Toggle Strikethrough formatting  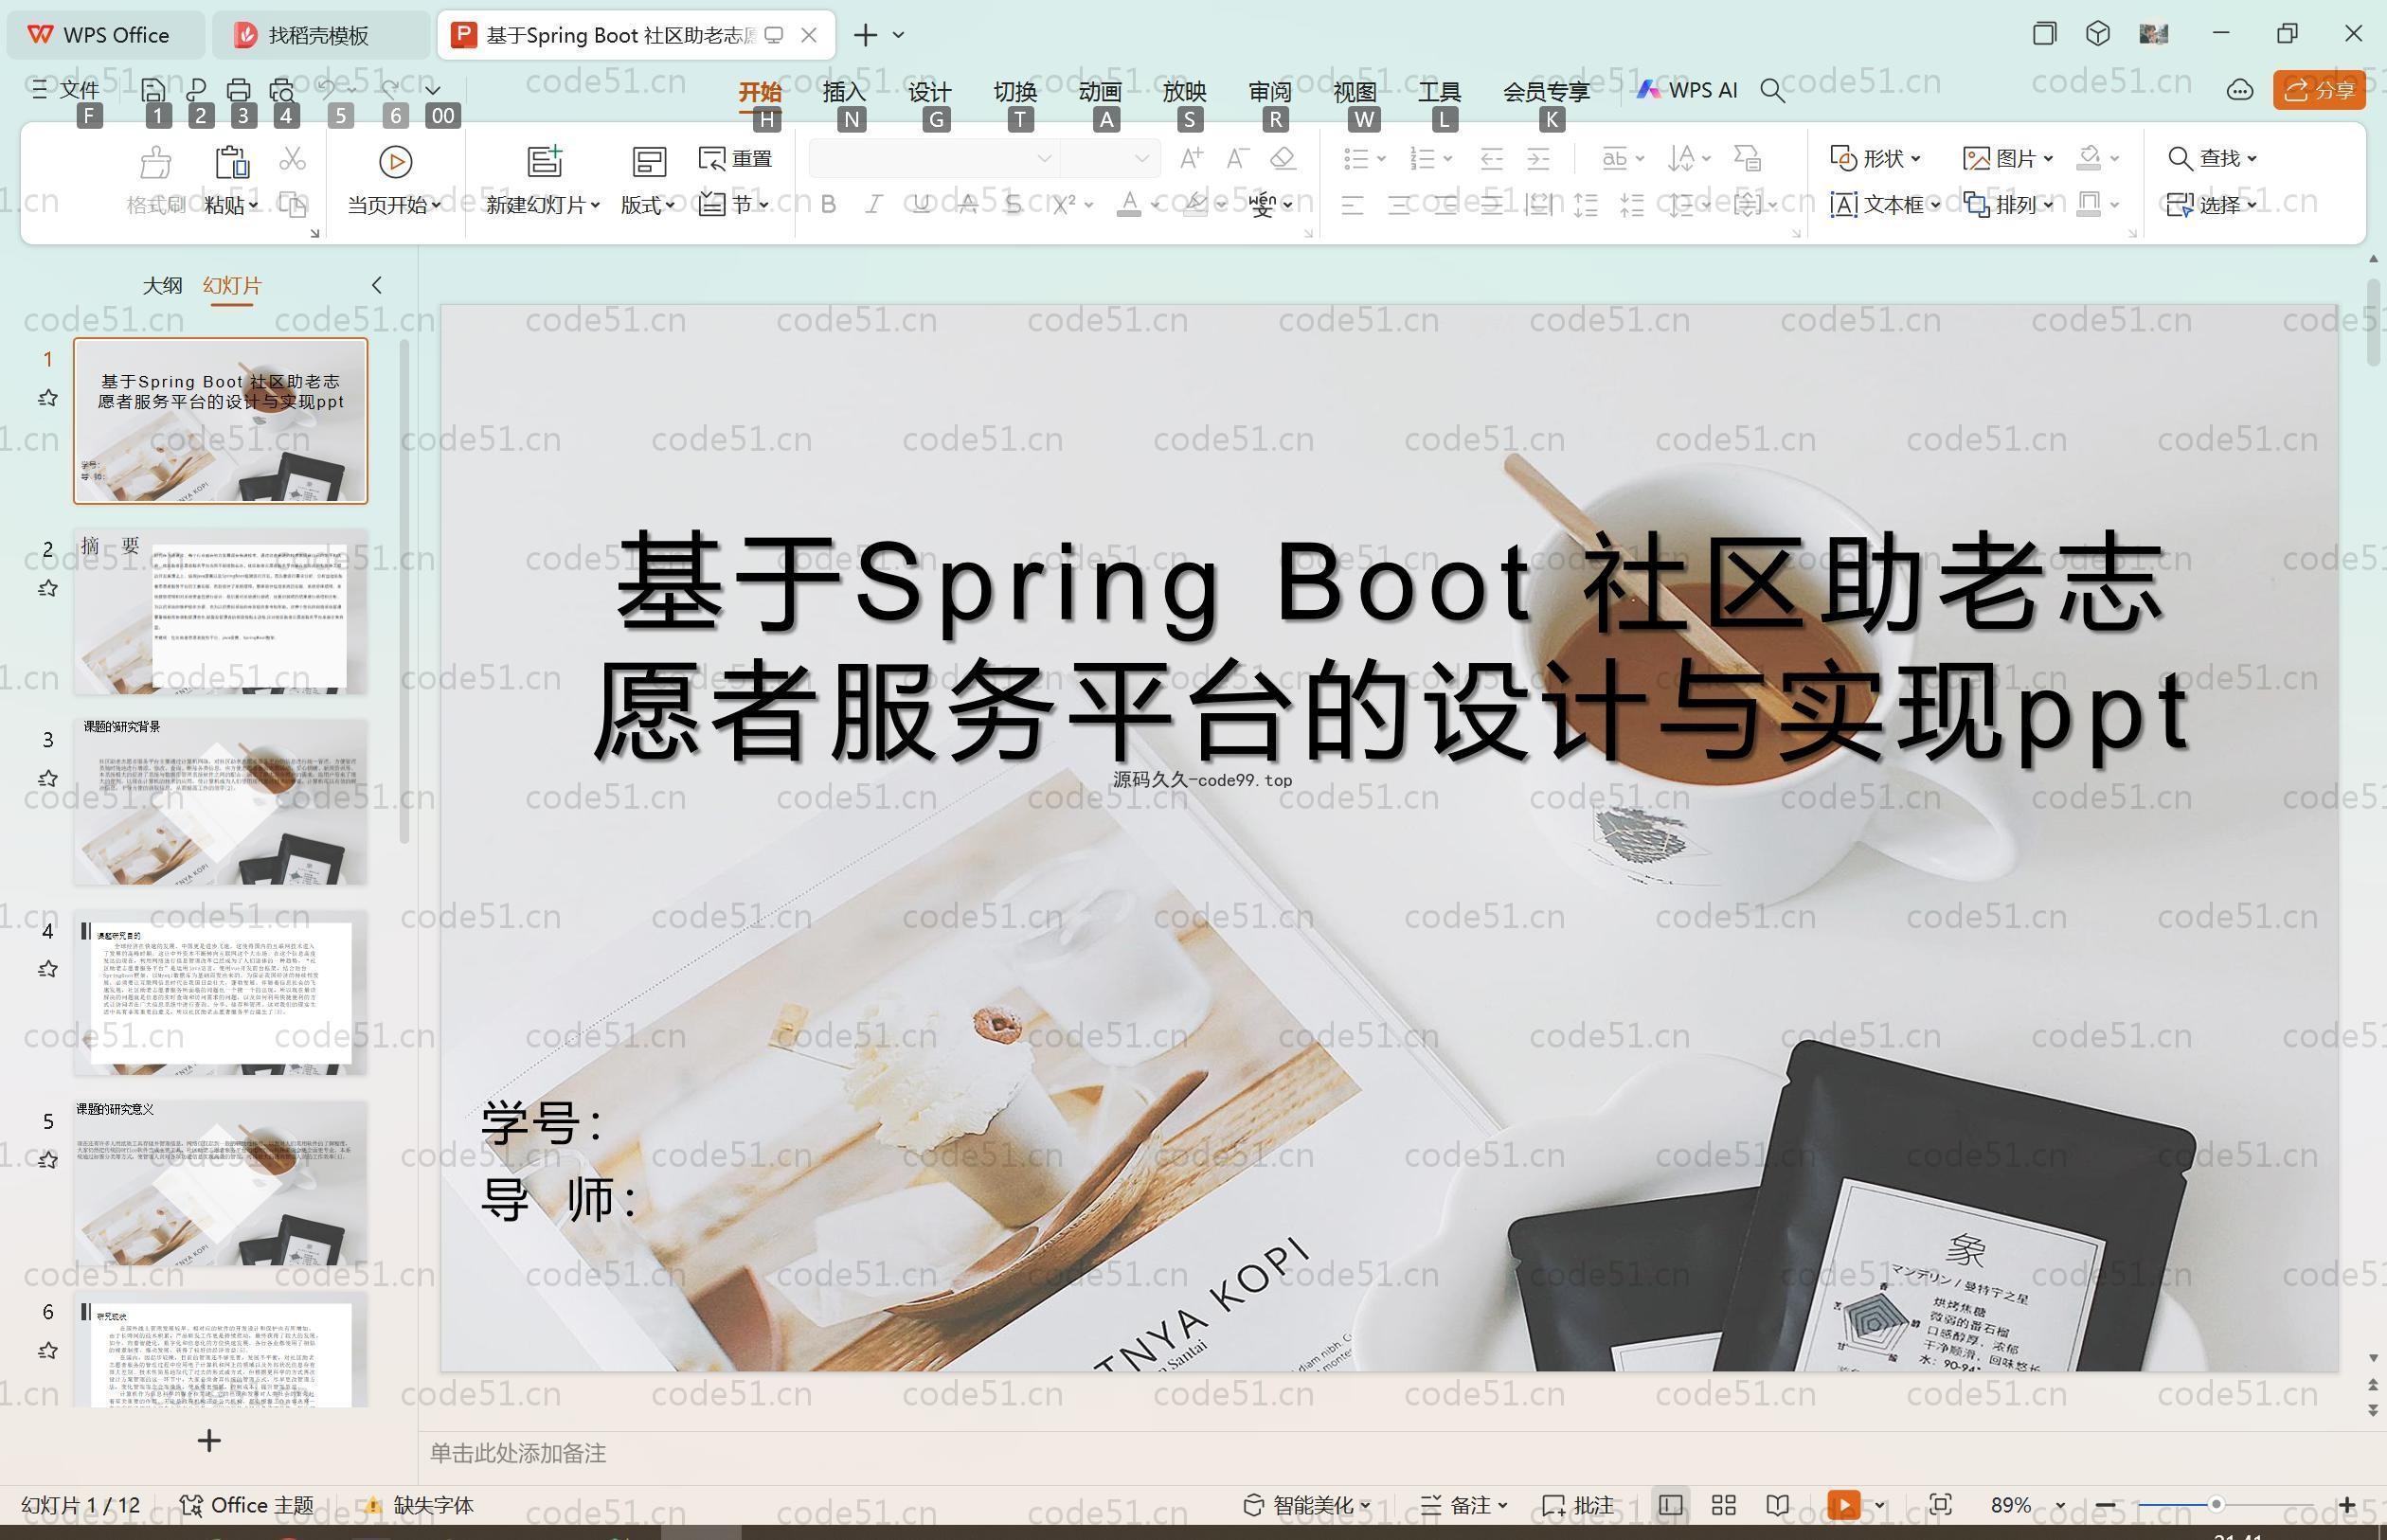click(967, 205)
